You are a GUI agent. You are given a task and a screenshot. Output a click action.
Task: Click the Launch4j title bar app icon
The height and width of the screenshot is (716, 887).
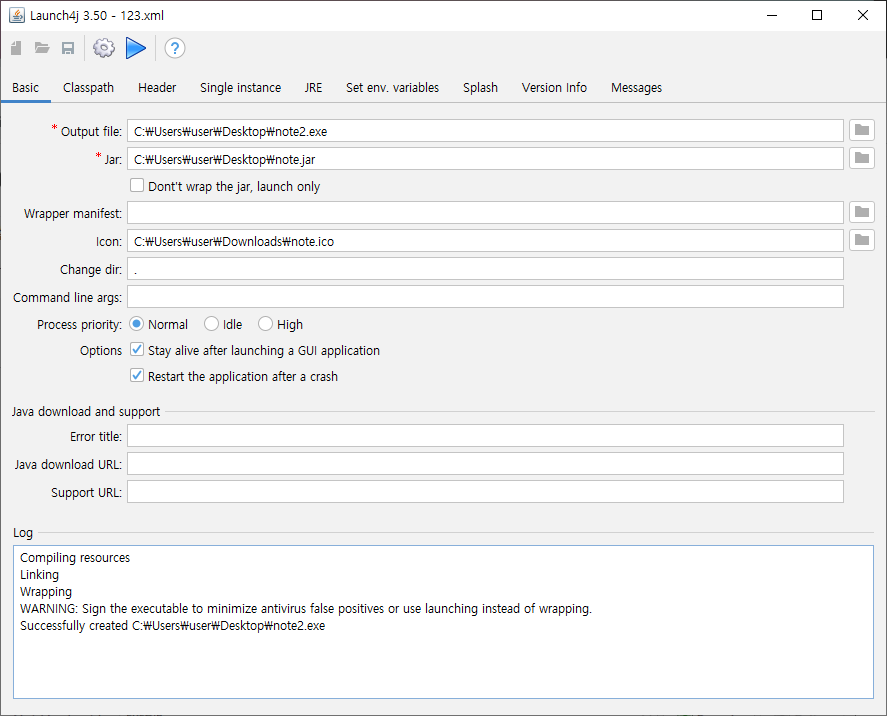pyautogui.click(x=17, y=15)
